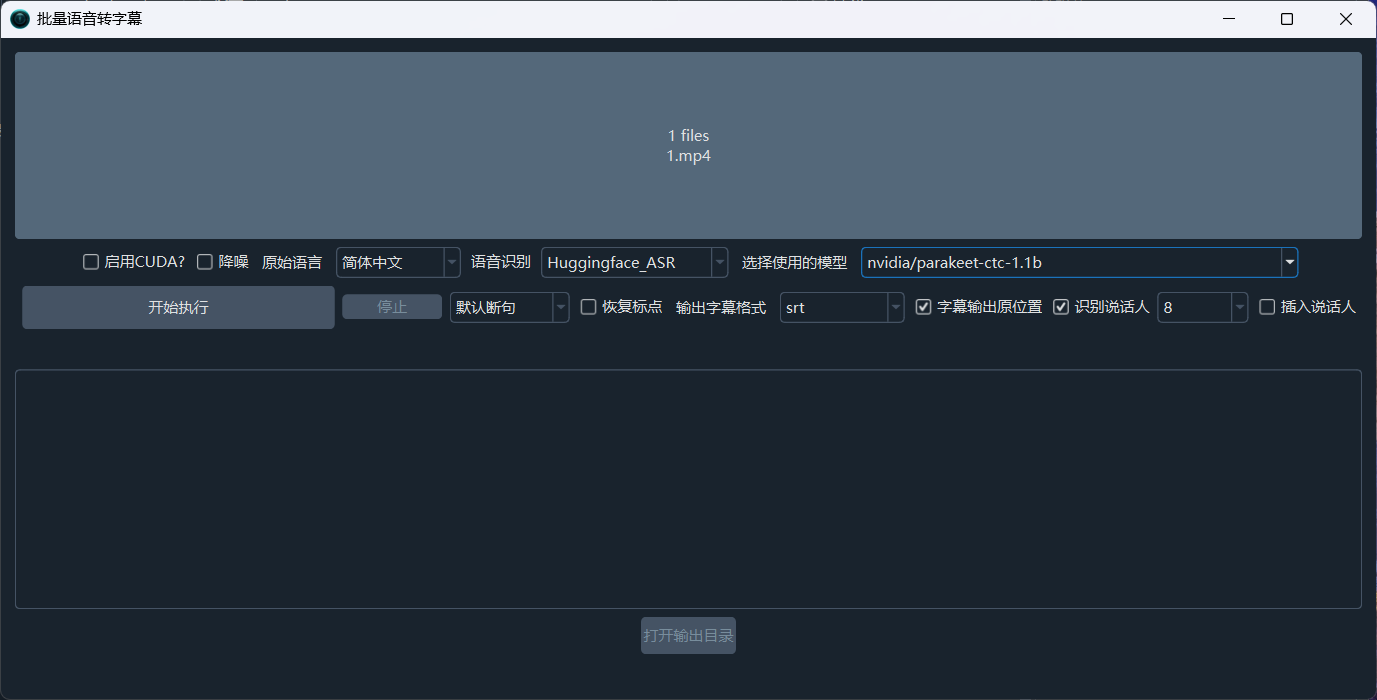The width and height of the screenshot is (1377, 700).
Task: Click the 开始执行 start button
Action: tap(177, 307)
